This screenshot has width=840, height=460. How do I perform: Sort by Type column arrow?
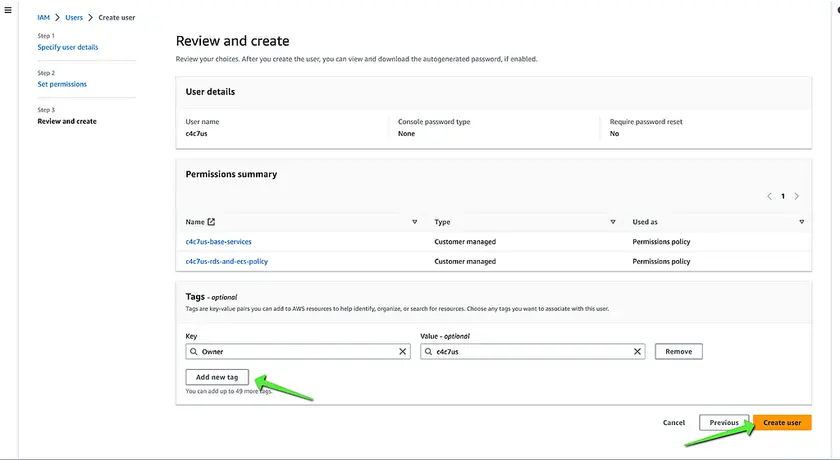click(612, 222)
